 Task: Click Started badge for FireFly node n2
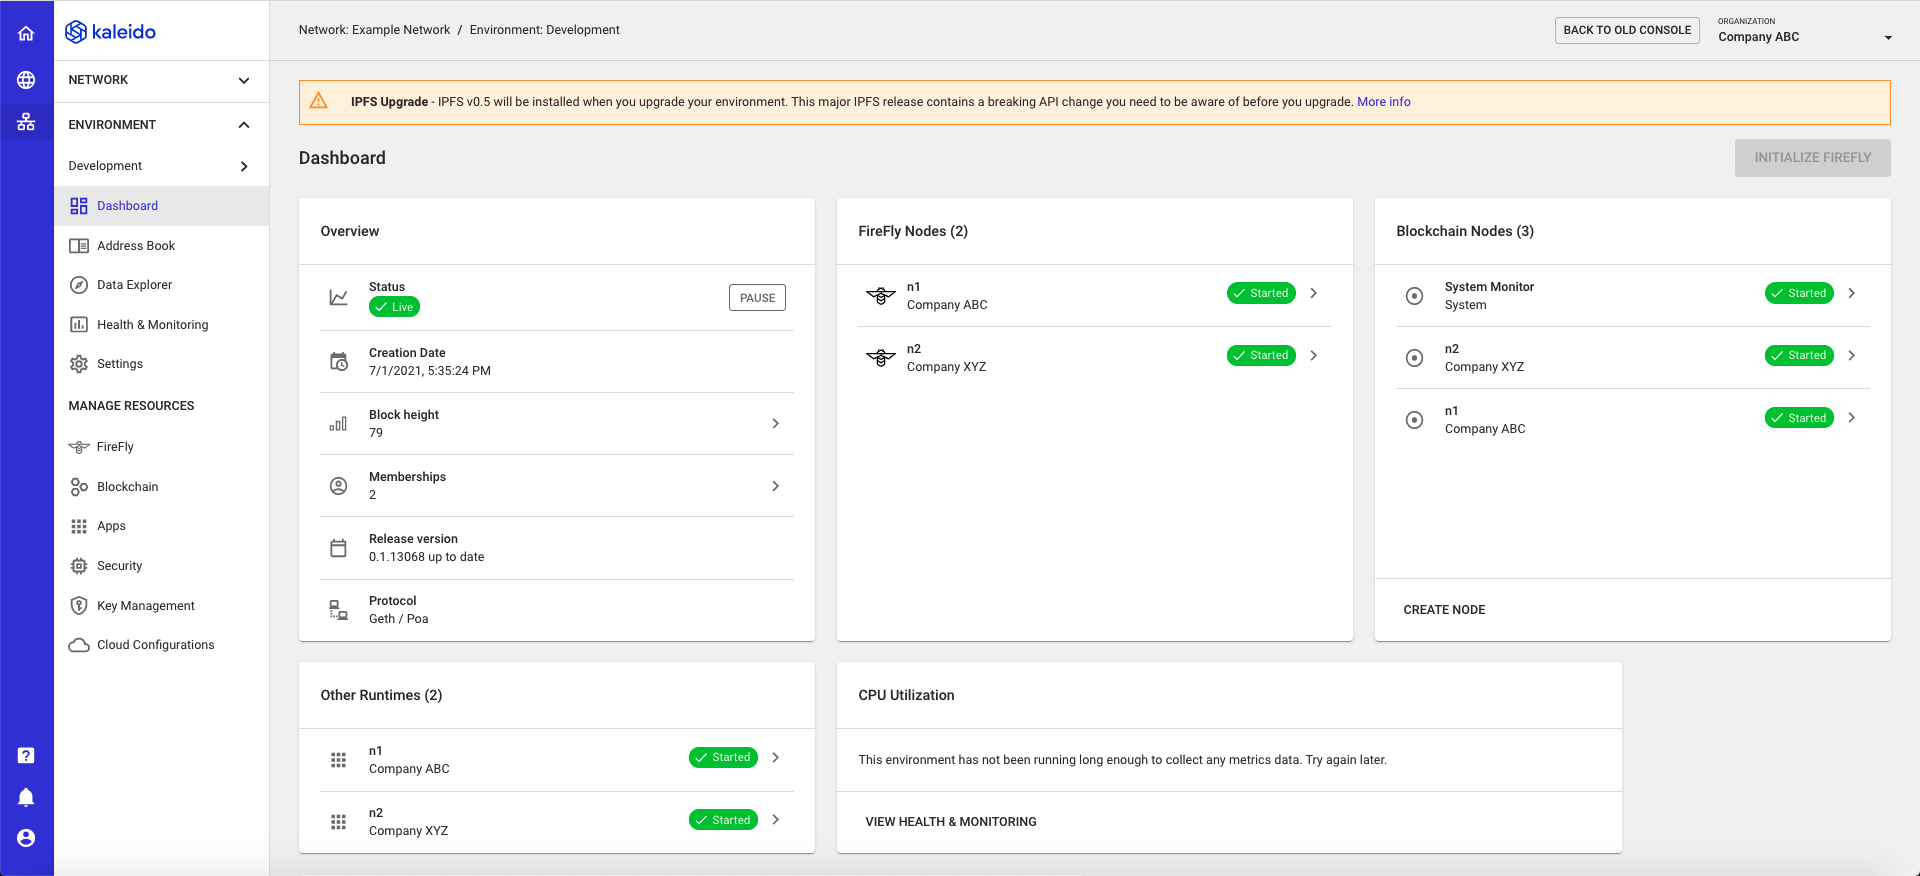[1261, 355]
